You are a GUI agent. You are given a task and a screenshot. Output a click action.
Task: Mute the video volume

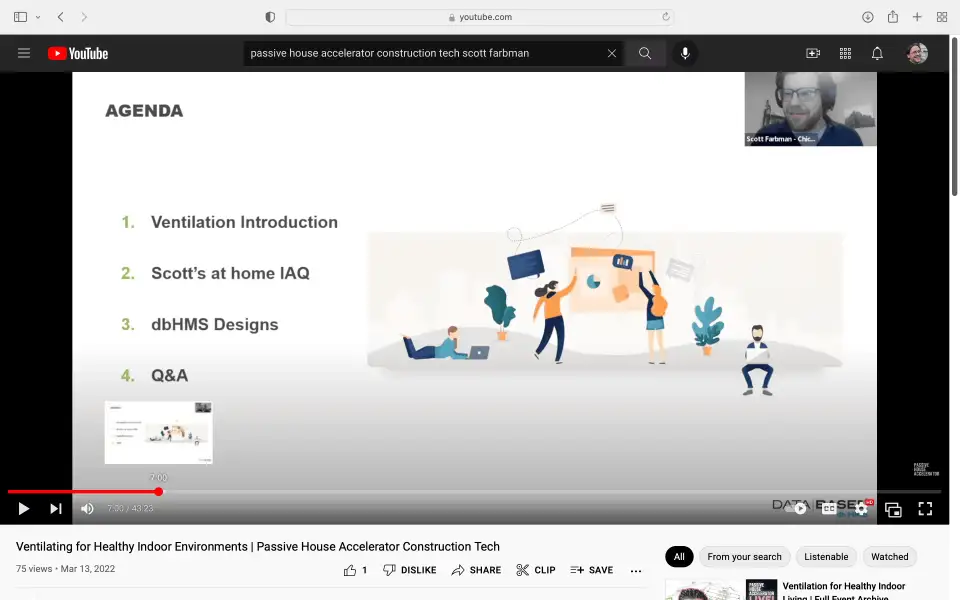[x=88, y=509]
